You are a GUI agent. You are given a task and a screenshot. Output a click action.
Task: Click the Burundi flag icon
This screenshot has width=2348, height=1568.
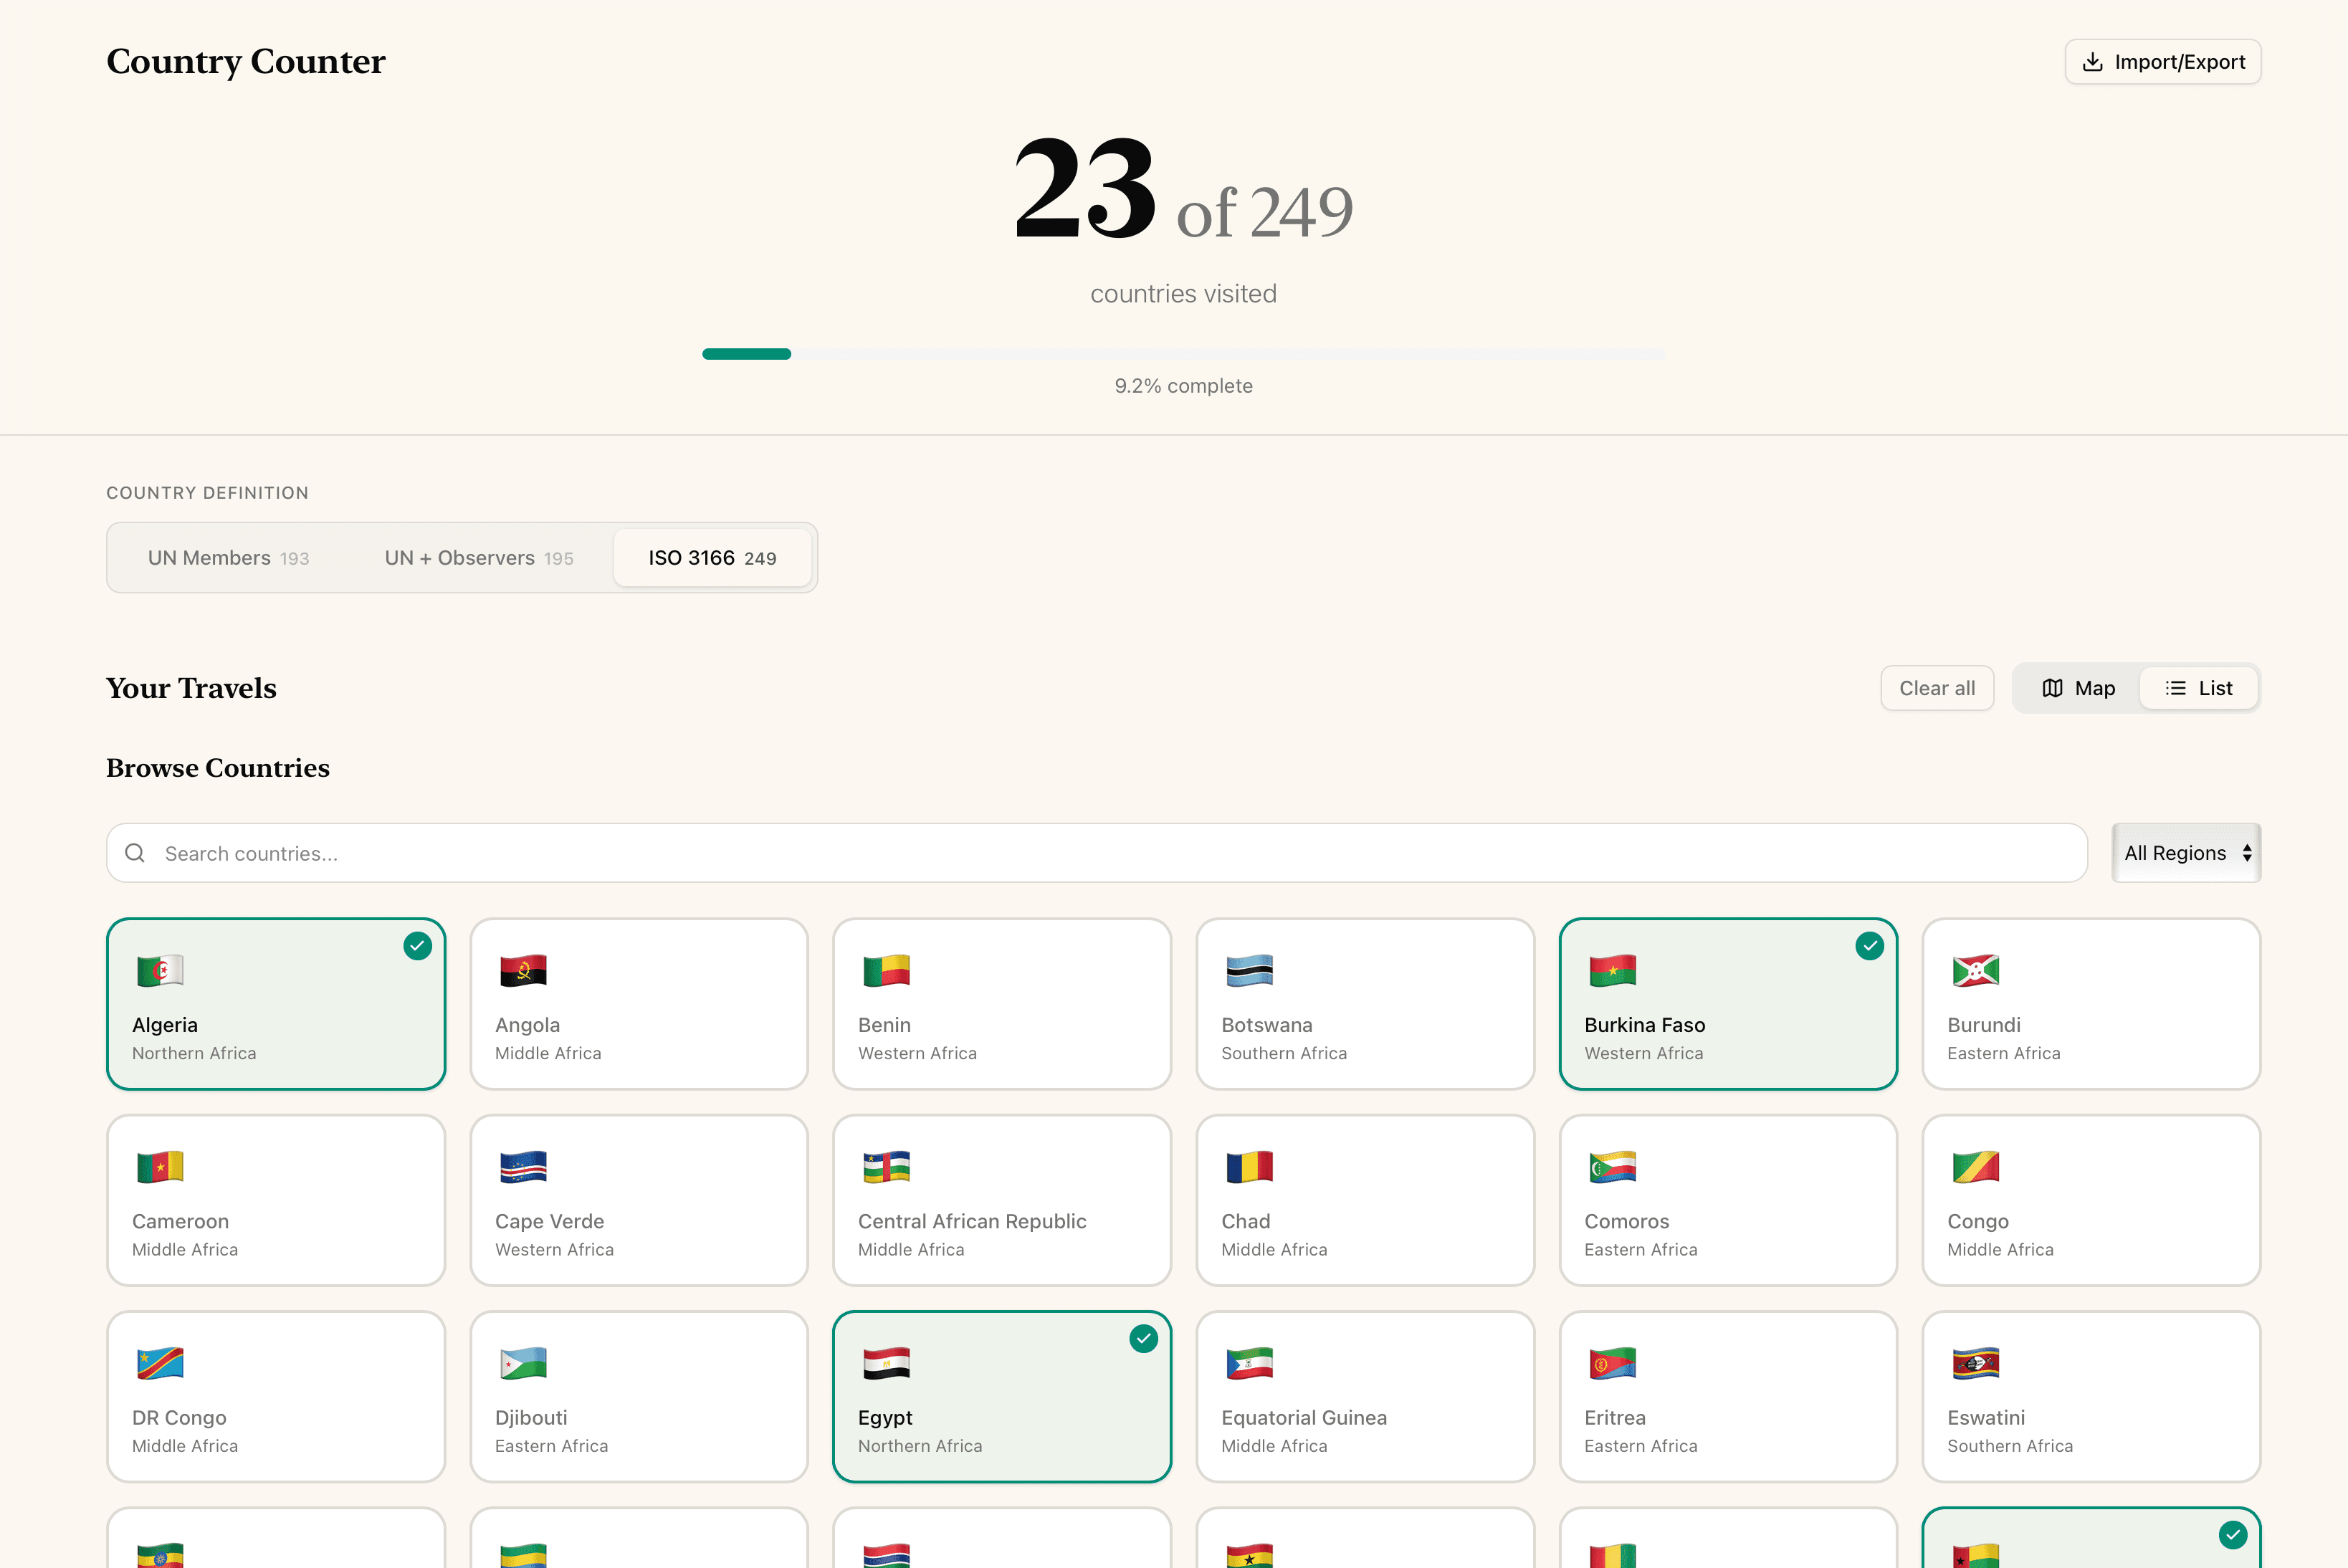pyautogui.click(x=1975, y=970)
